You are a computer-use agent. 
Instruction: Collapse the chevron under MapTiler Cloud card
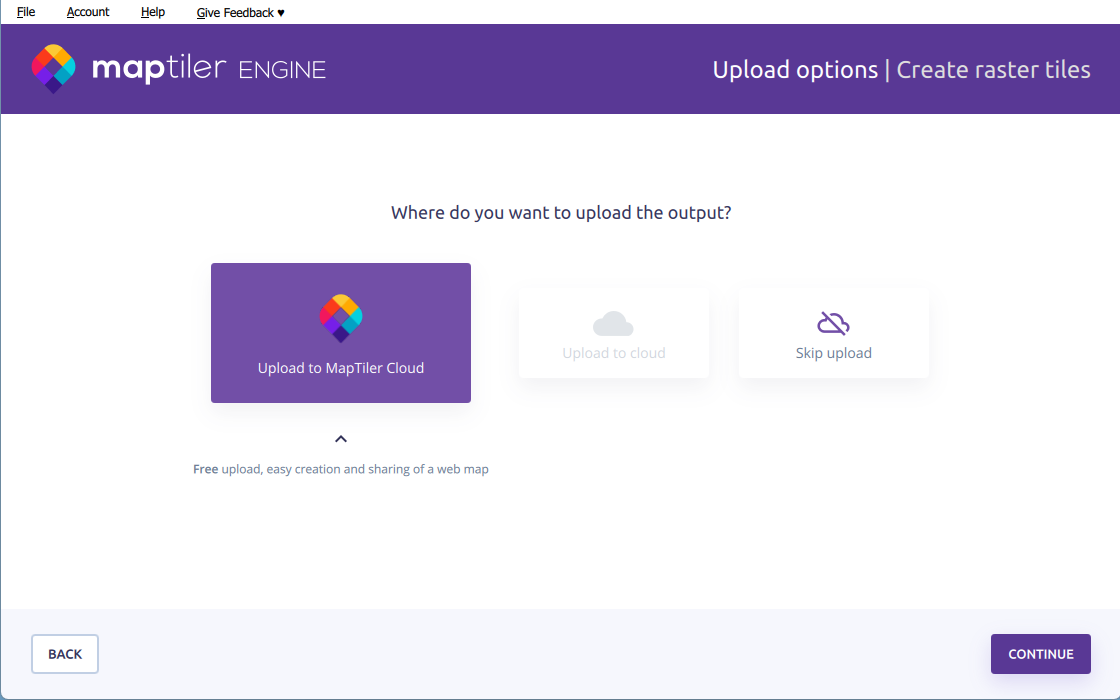[341, 439]
